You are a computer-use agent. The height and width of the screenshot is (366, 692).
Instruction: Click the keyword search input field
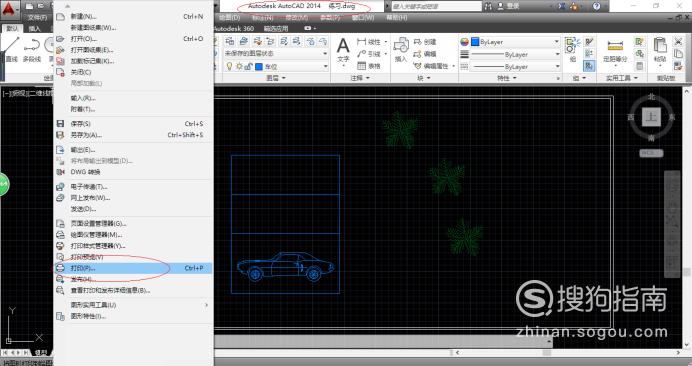click(x=436, y=6)
